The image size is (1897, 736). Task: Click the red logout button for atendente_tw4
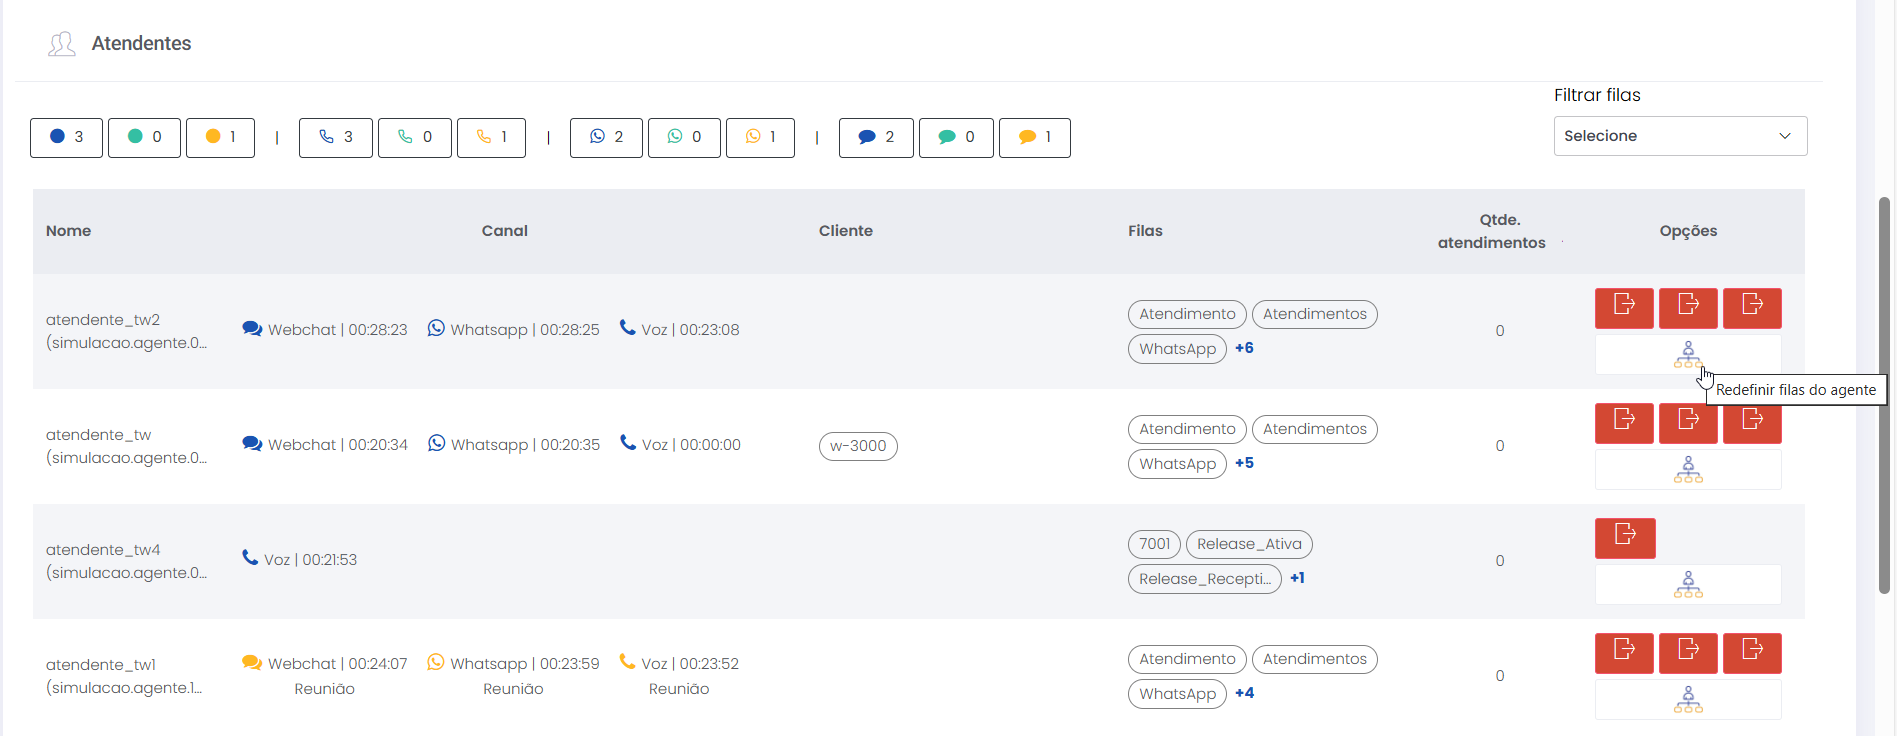[1624, 538]
